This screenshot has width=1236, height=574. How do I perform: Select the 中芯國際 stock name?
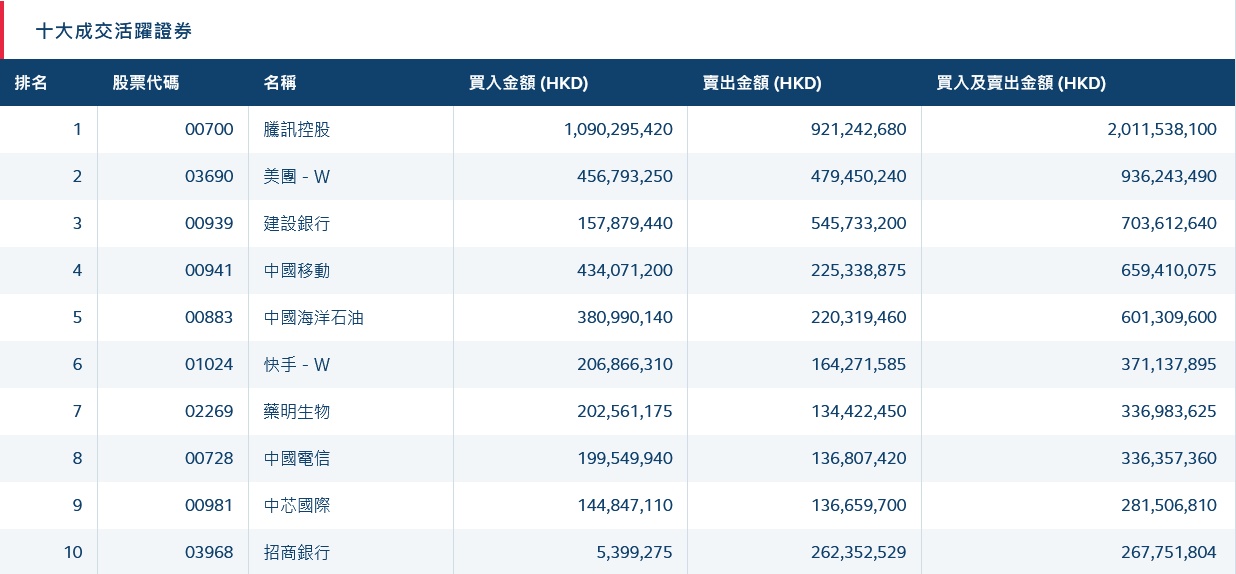click(297, 505)
